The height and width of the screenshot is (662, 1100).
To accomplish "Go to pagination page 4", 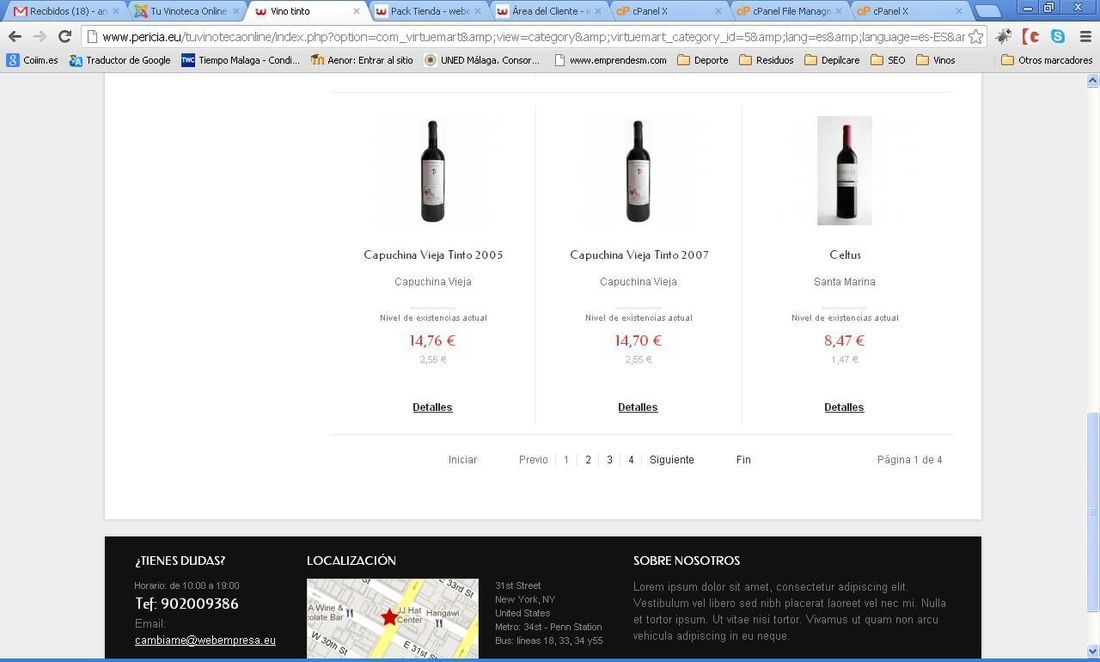I will coord(631,459).
